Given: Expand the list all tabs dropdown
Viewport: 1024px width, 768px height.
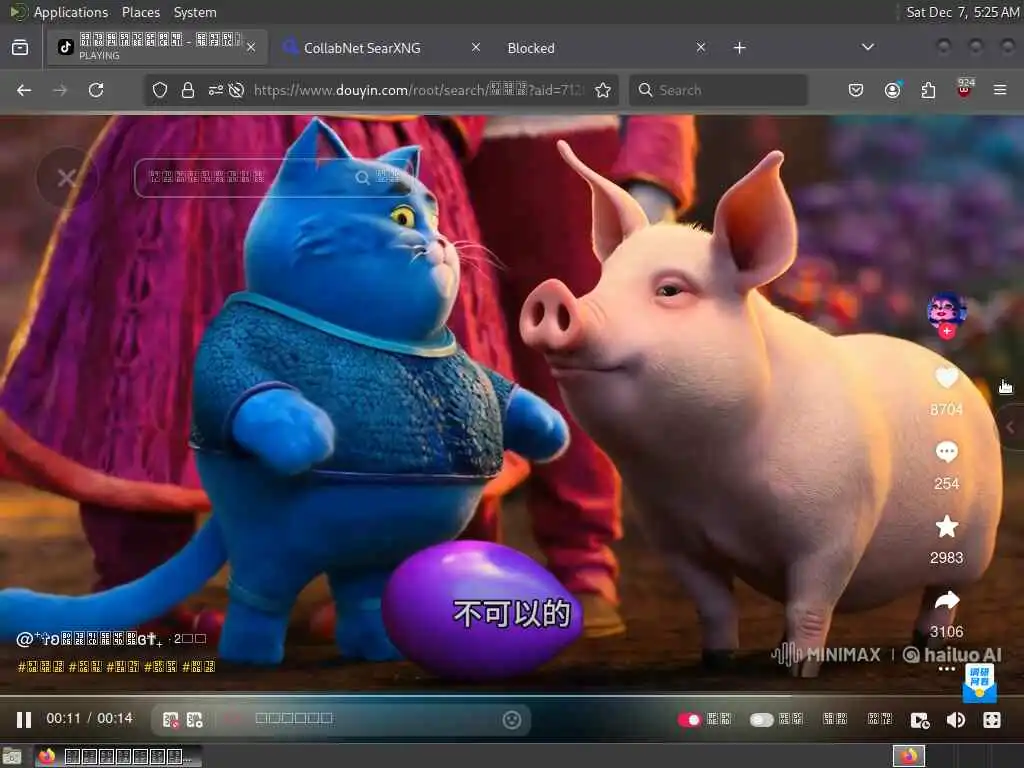Looking at the screenshot, I should pyautogui.click(x=867, y=47).
